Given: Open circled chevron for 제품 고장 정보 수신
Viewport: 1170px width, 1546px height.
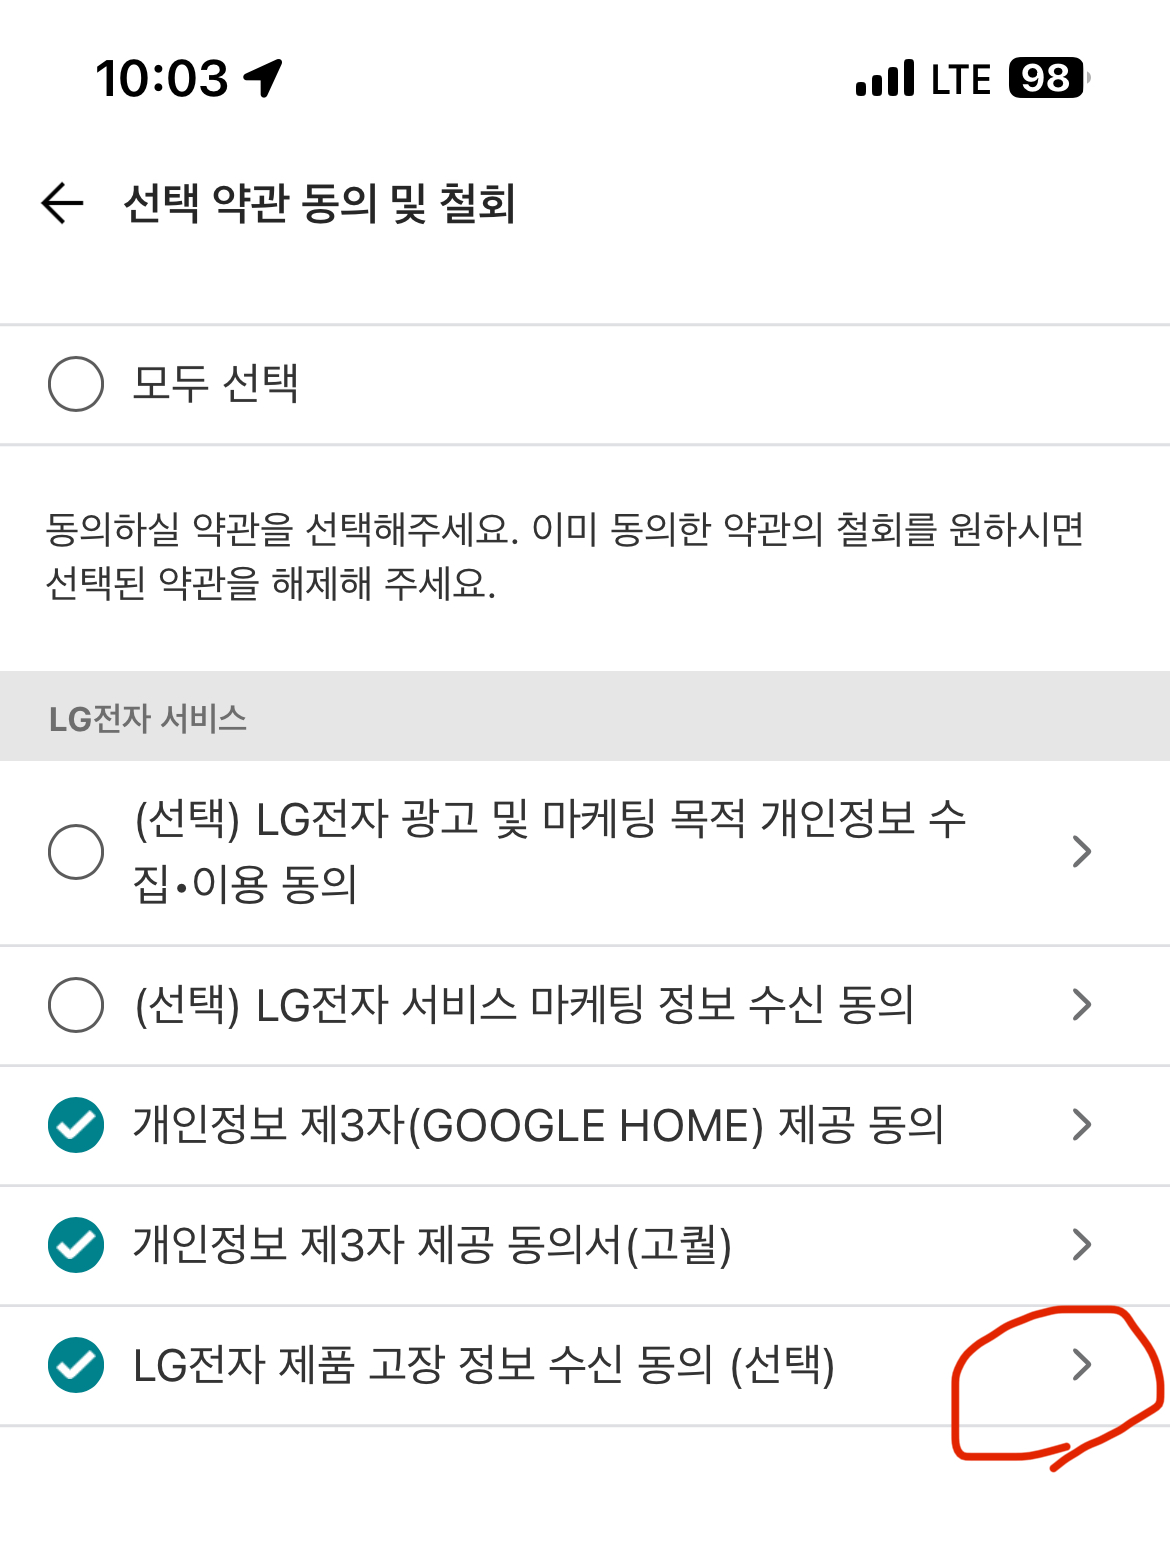Looking at the screenshot, I should 1081,1365.
